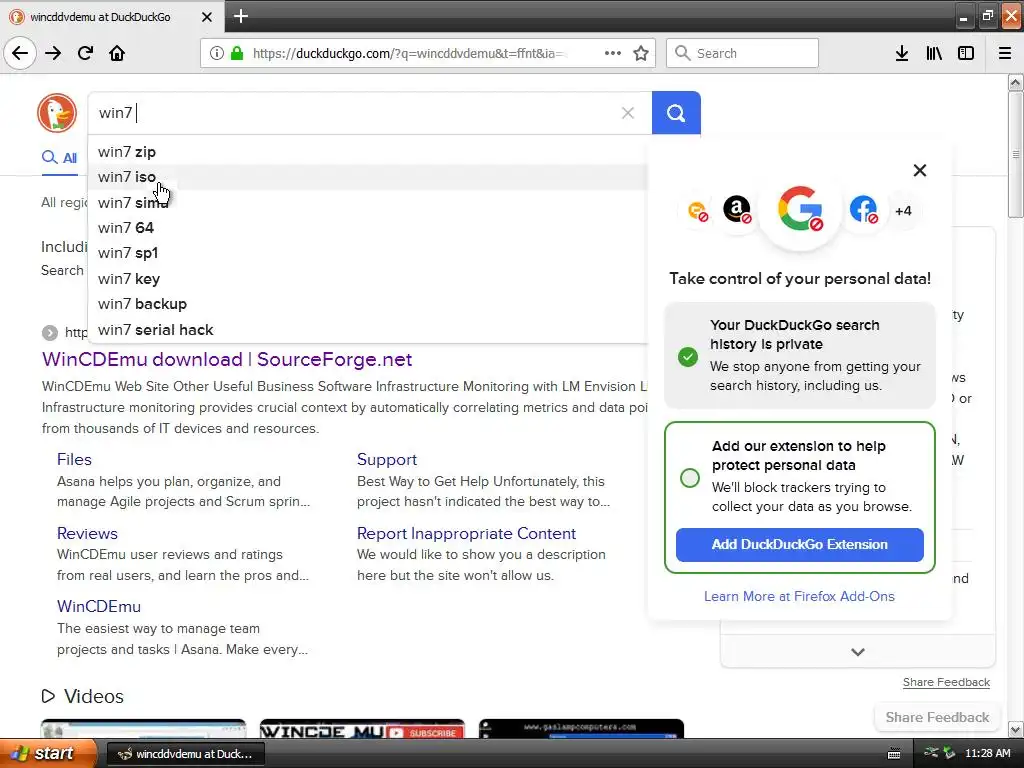Click the DuckDuckGo duck logo
Viewport: 1024px width, 768px height.
tap(57, 112)
